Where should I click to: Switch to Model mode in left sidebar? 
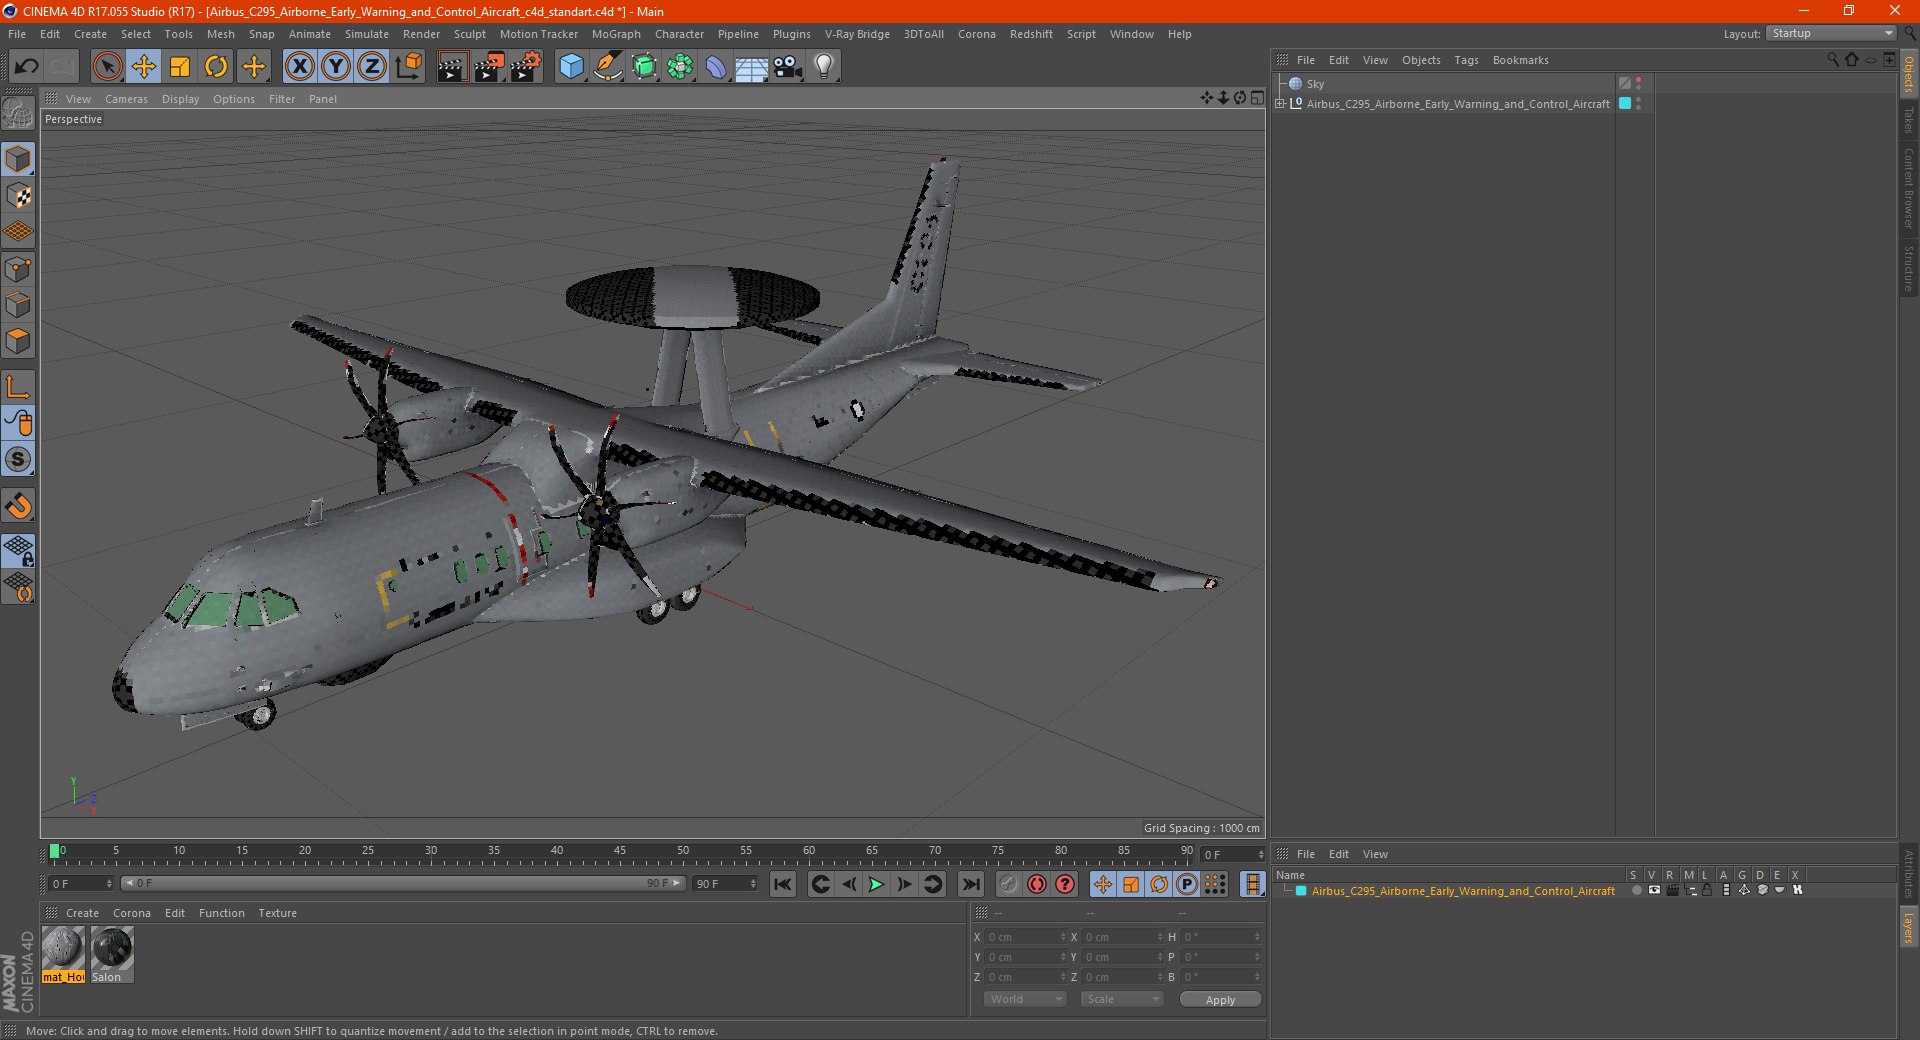(18, 159)
